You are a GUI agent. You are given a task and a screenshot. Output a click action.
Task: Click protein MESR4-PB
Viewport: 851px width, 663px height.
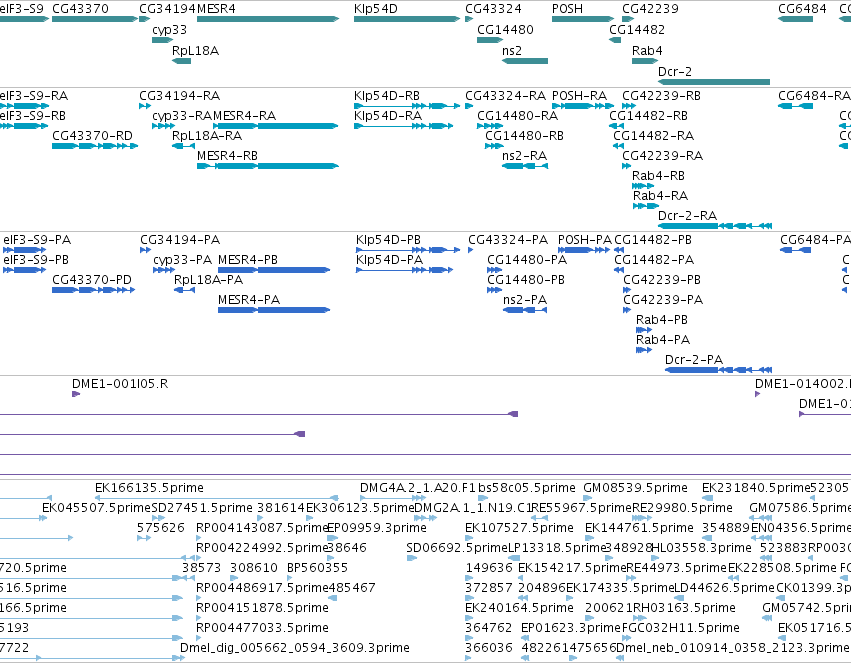(x=274, y=270)
